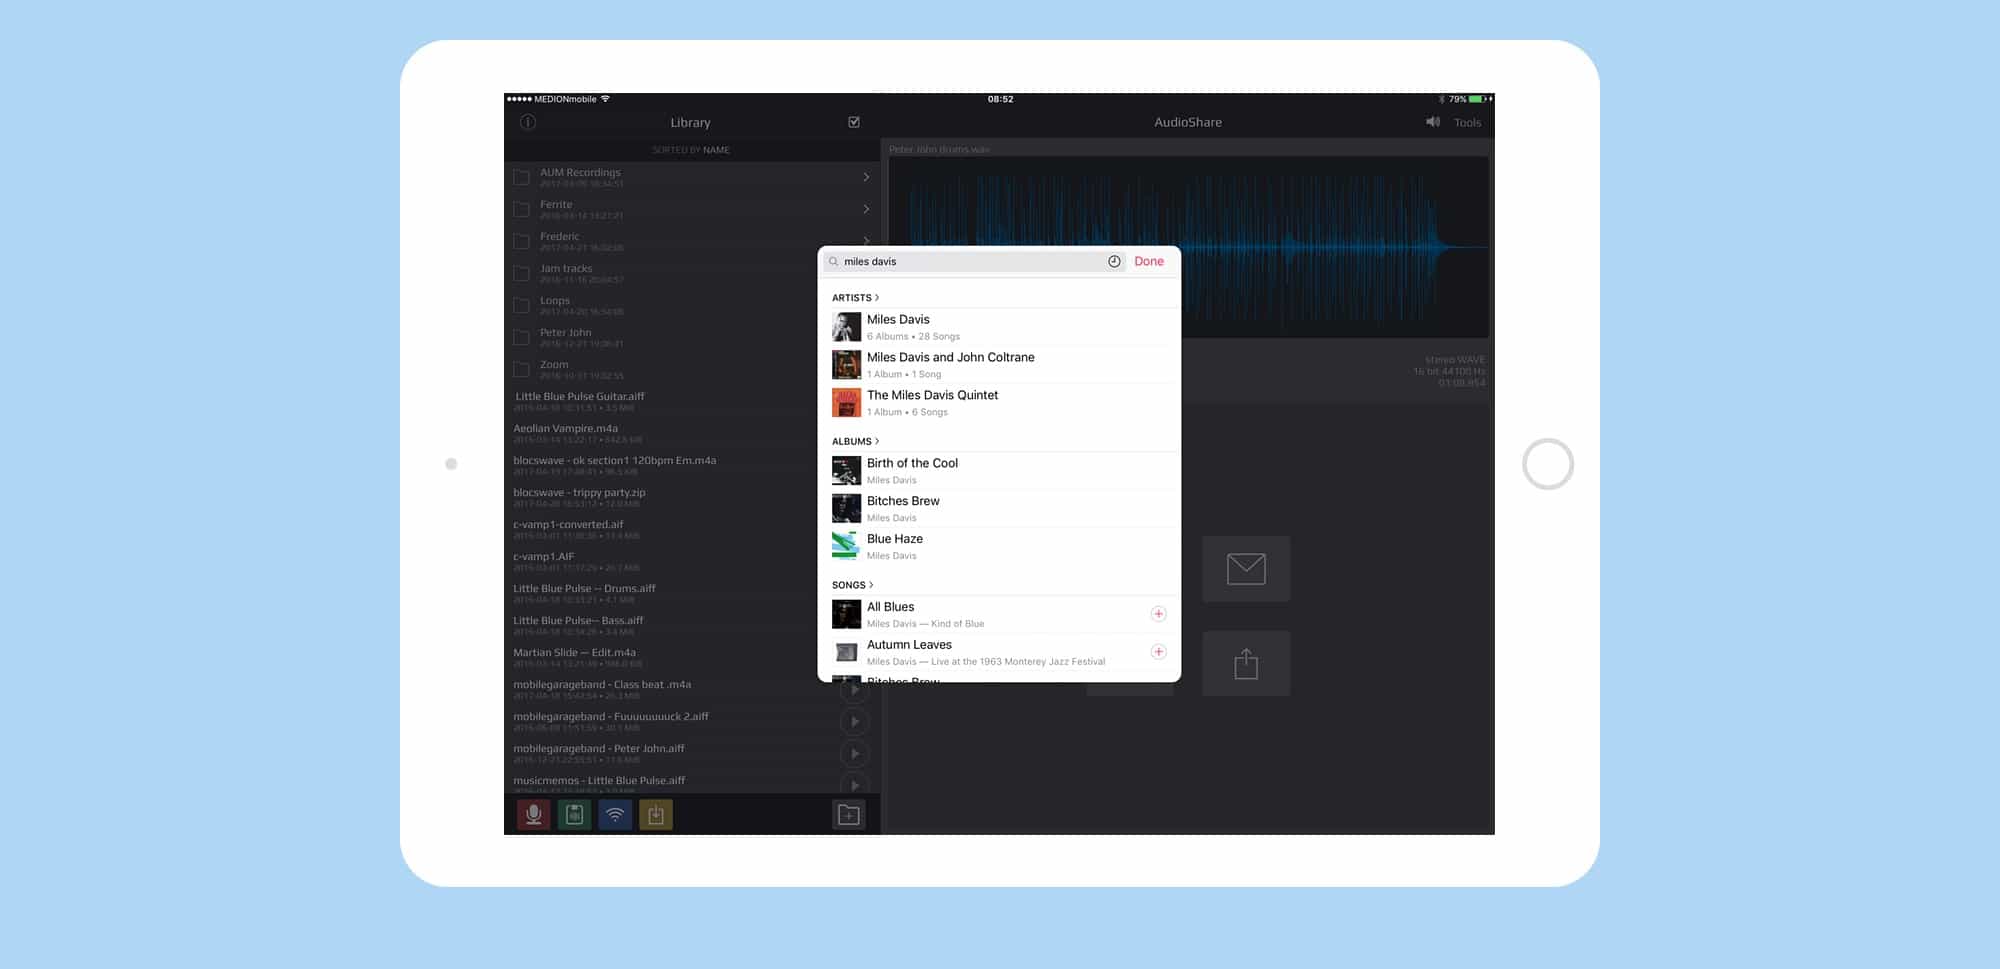Create new folder with folder-plus icon

pos(848,815)
